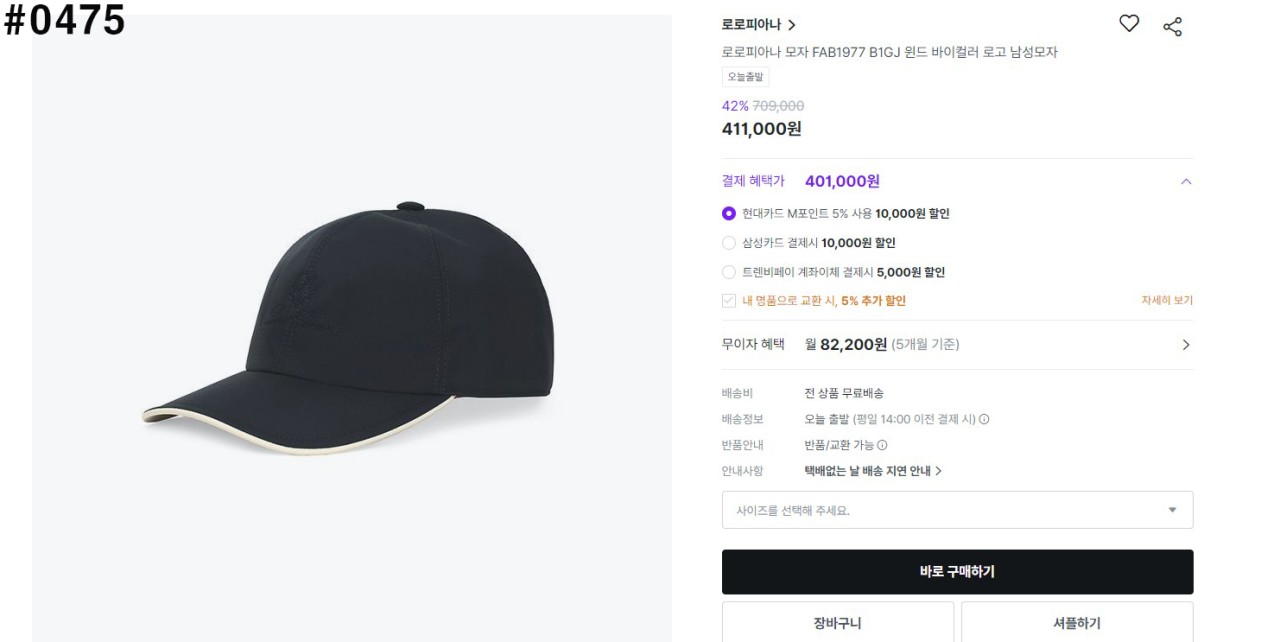Screen dimensions: 1280x642
Task: Click the 셔플하기 button
Action: click(1076, 623)
